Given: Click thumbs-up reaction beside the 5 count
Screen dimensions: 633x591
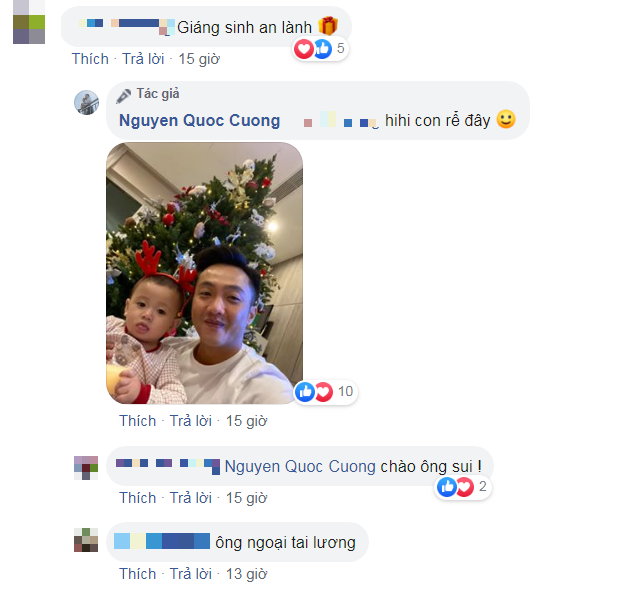Looking at the screenshot, I should [x=323, y=49].
